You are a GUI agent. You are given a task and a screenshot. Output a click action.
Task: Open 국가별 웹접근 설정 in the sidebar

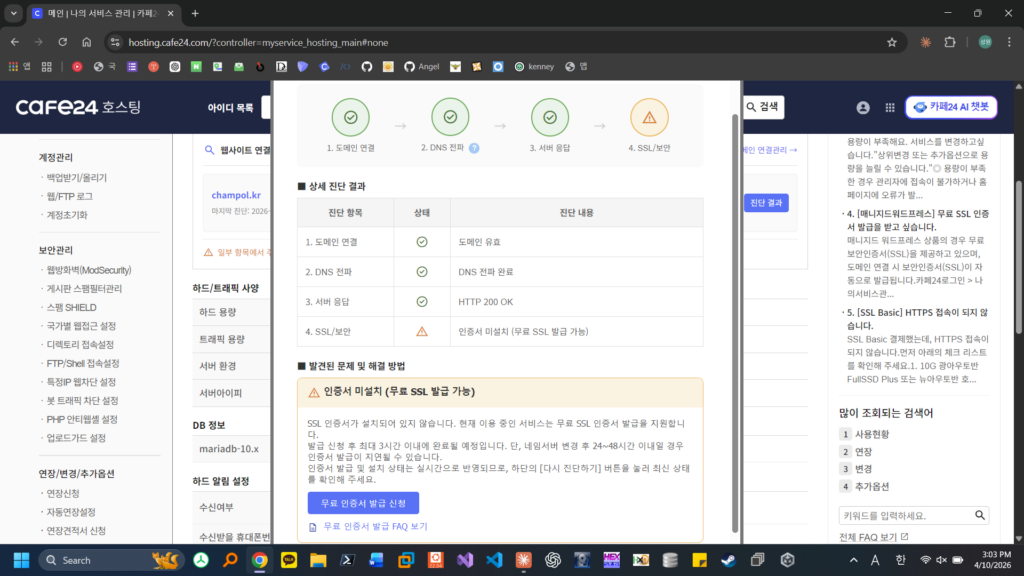click(81, 326)
